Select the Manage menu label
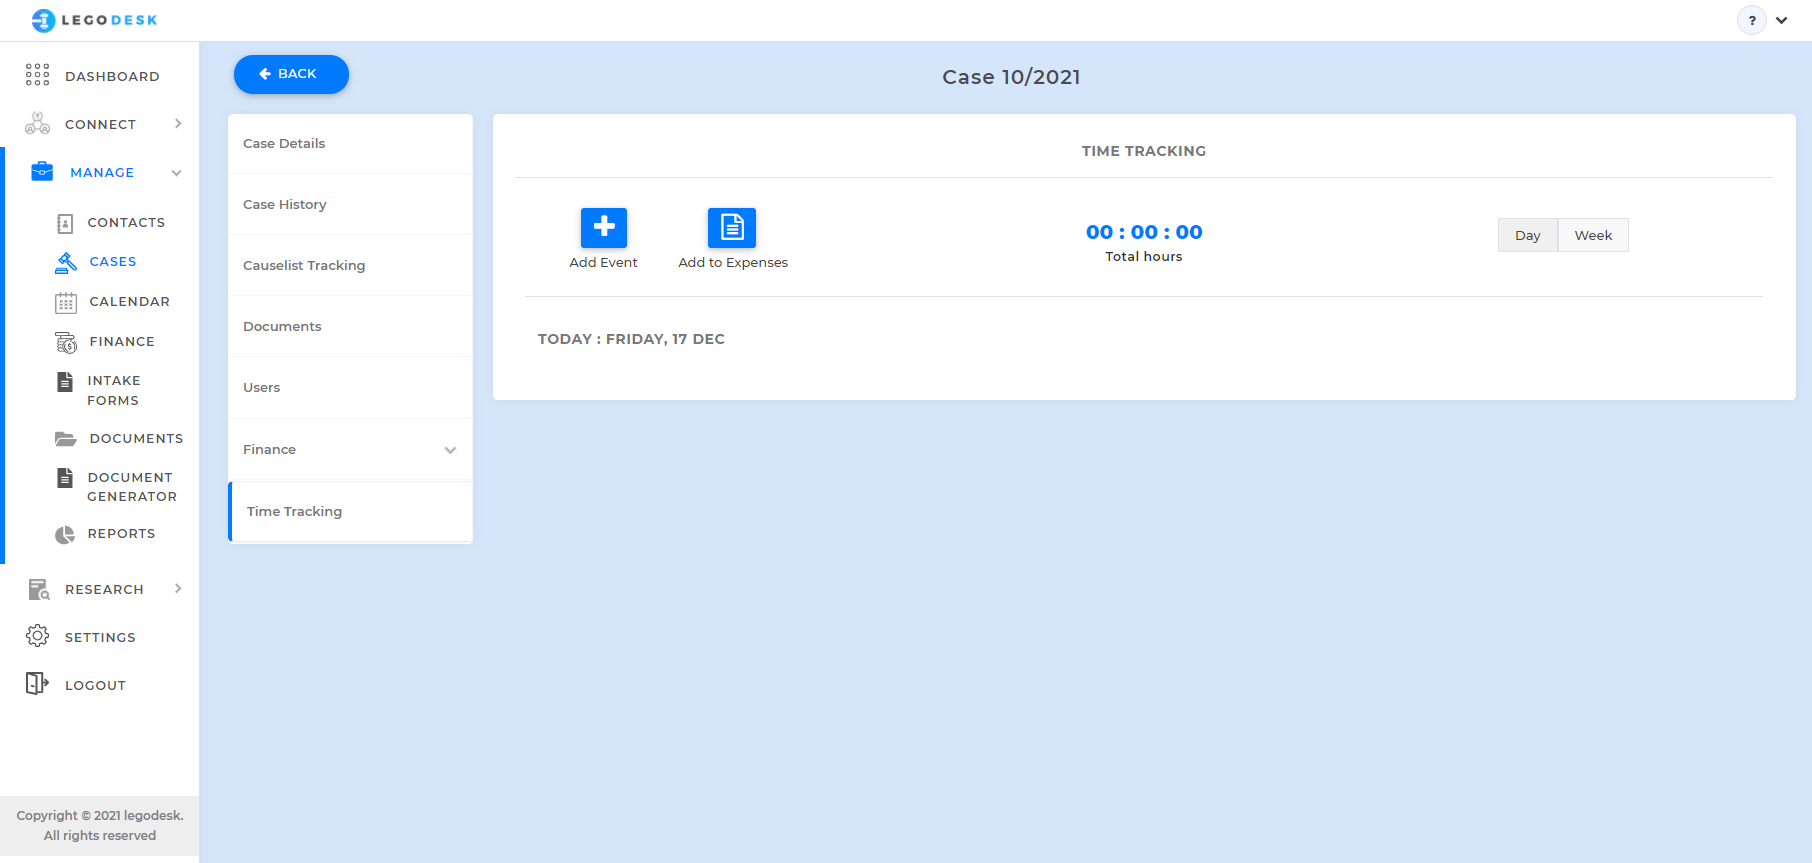 click(x=102, y=172)
